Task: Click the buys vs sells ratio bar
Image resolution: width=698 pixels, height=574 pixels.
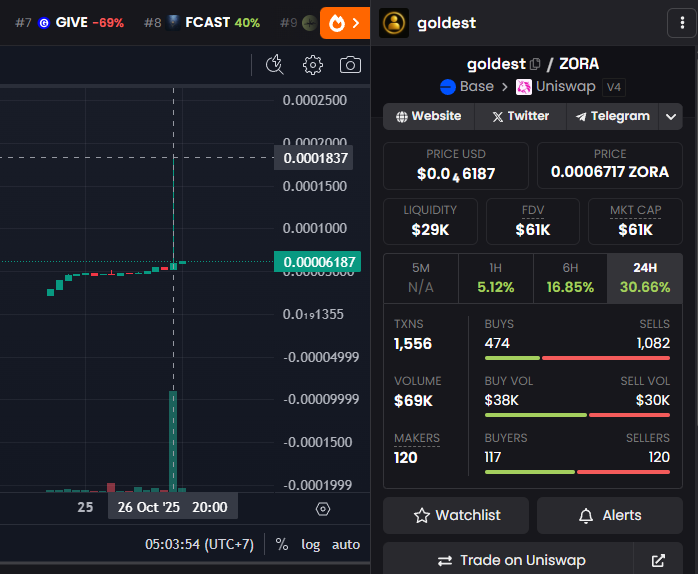Action: (577, 358)
